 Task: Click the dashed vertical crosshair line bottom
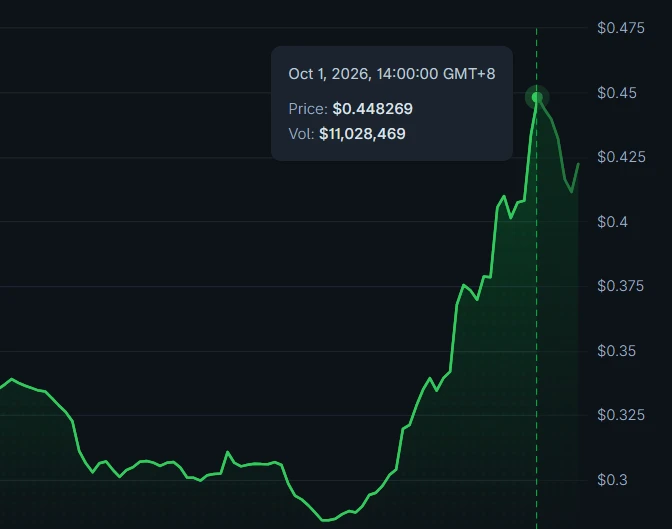click(537, 521)
